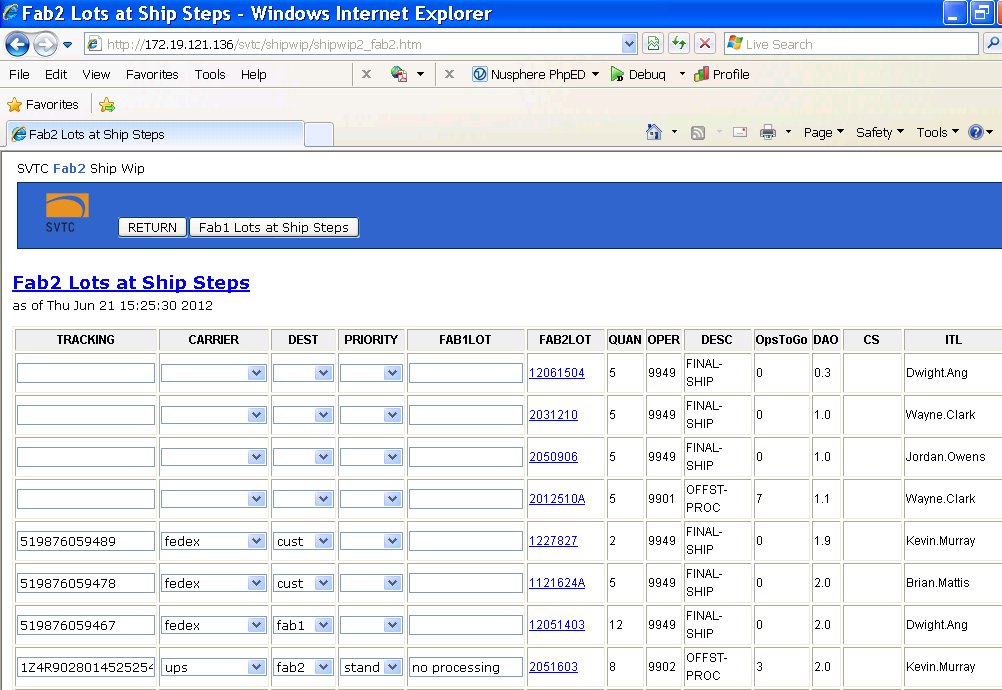Click tracking field containing 519876059478
This screenshot has height=690, width=1002.
pos(86,583)
